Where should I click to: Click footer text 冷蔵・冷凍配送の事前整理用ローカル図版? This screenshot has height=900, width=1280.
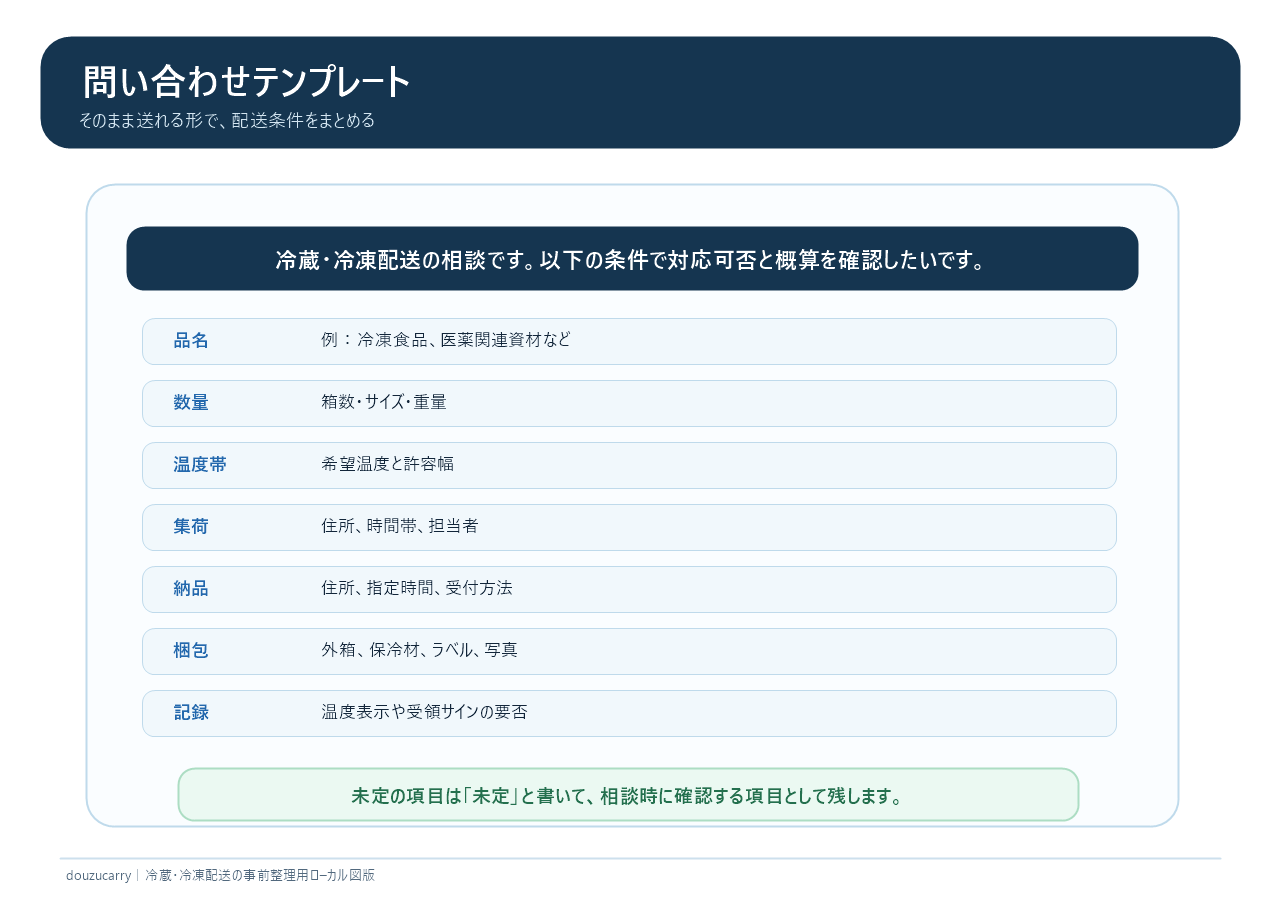click(260, 875)
